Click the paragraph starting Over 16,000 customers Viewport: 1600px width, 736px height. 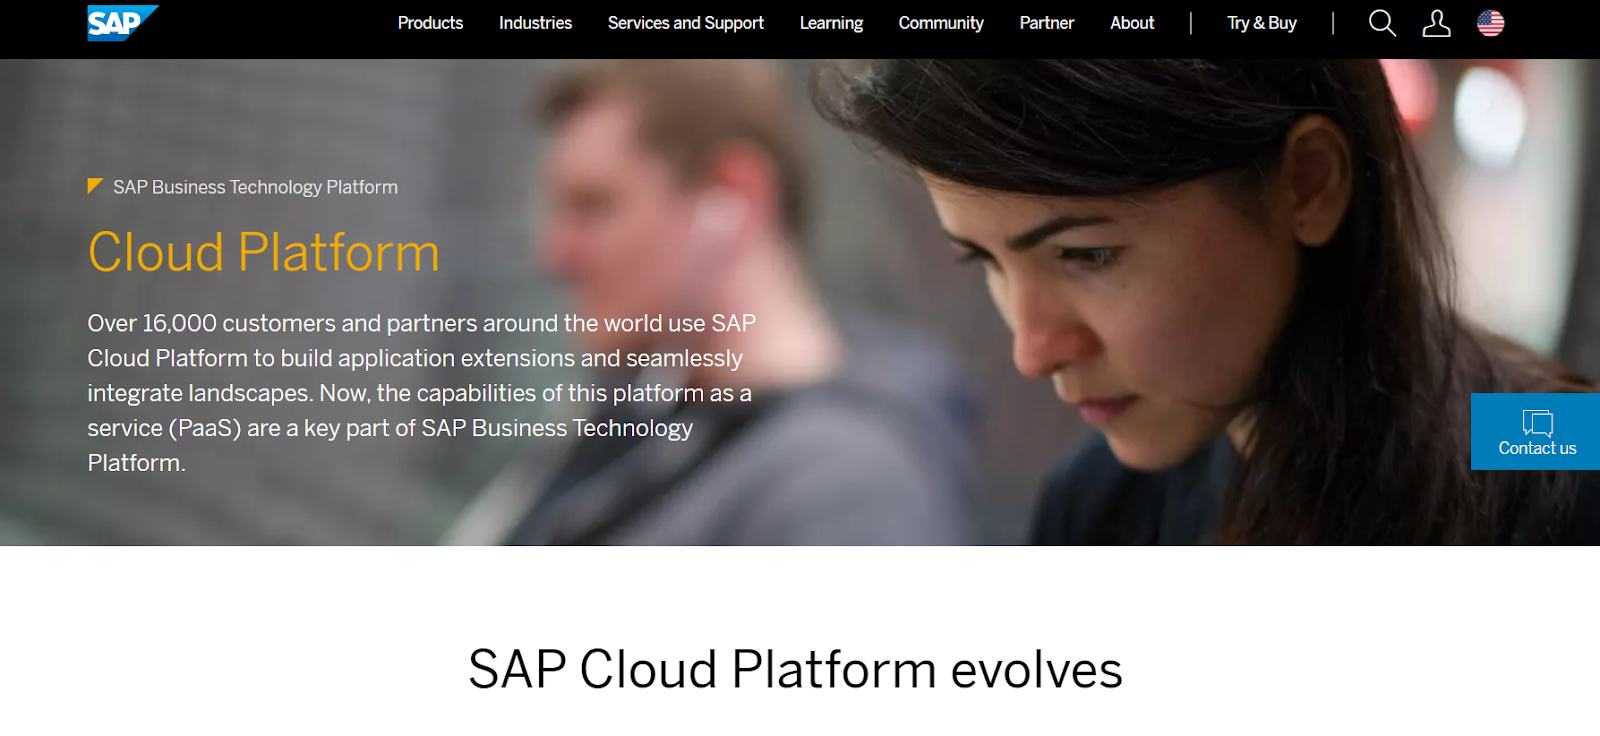(x=422, y=393)
